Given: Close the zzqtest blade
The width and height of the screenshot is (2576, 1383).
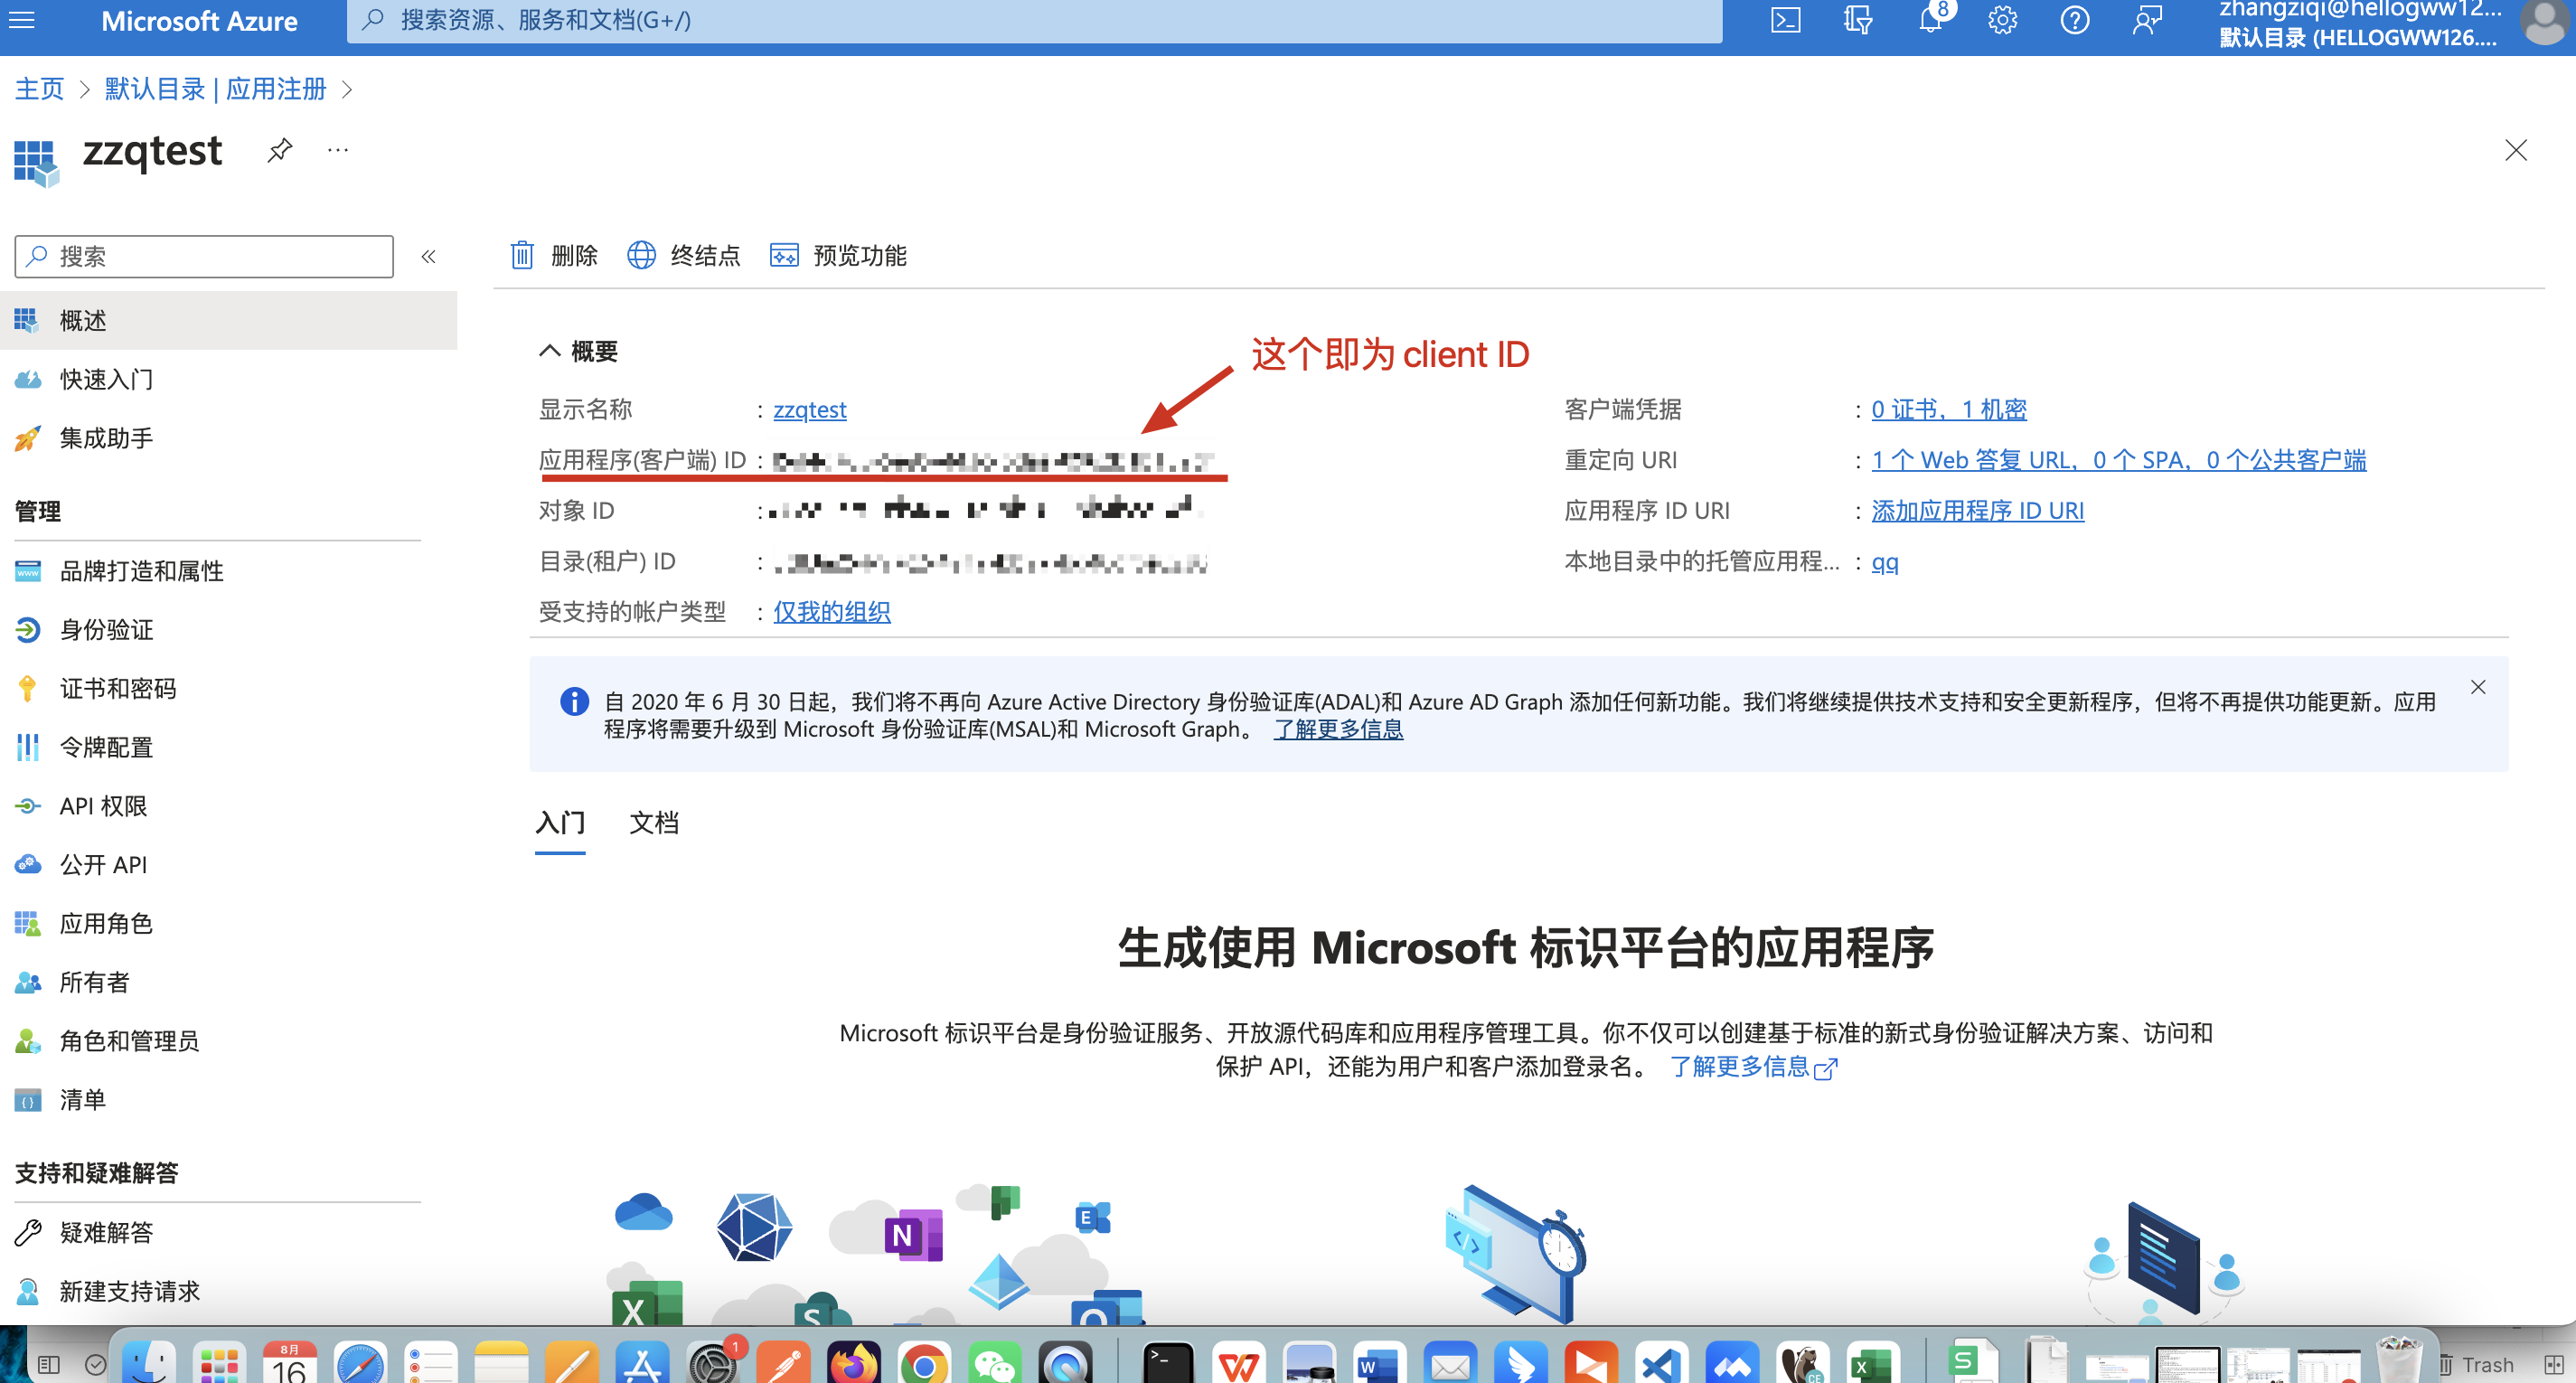Looking at the screenshot, I should click(x=2515, y=150).
